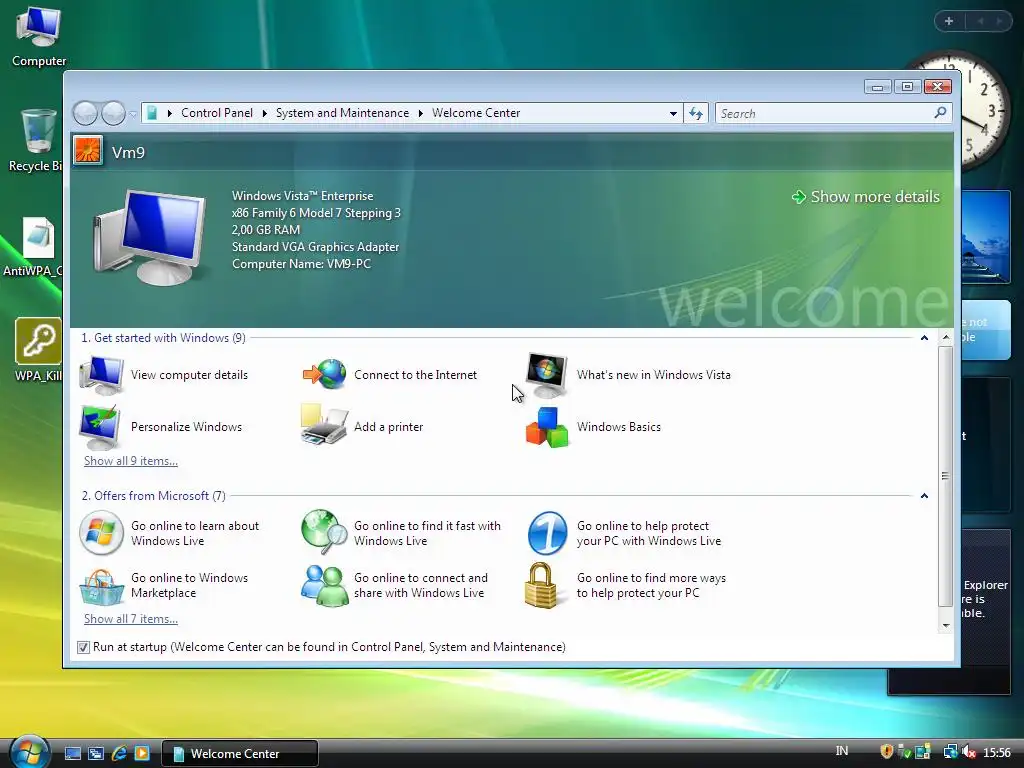
Task: Open the address bar history dropdown
Action: [673, 114]
